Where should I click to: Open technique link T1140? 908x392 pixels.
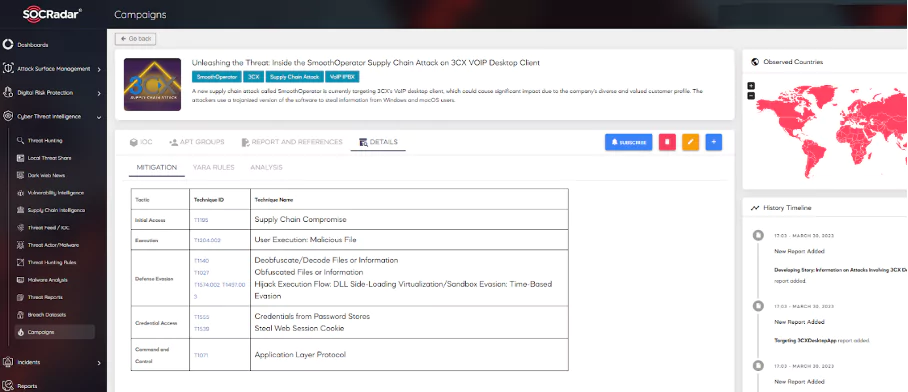[x=201, y=261]
